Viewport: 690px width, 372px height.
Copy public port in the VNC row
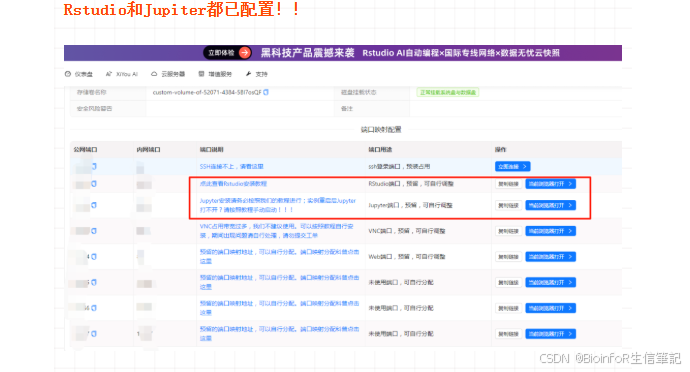click(x=94, y=231)
